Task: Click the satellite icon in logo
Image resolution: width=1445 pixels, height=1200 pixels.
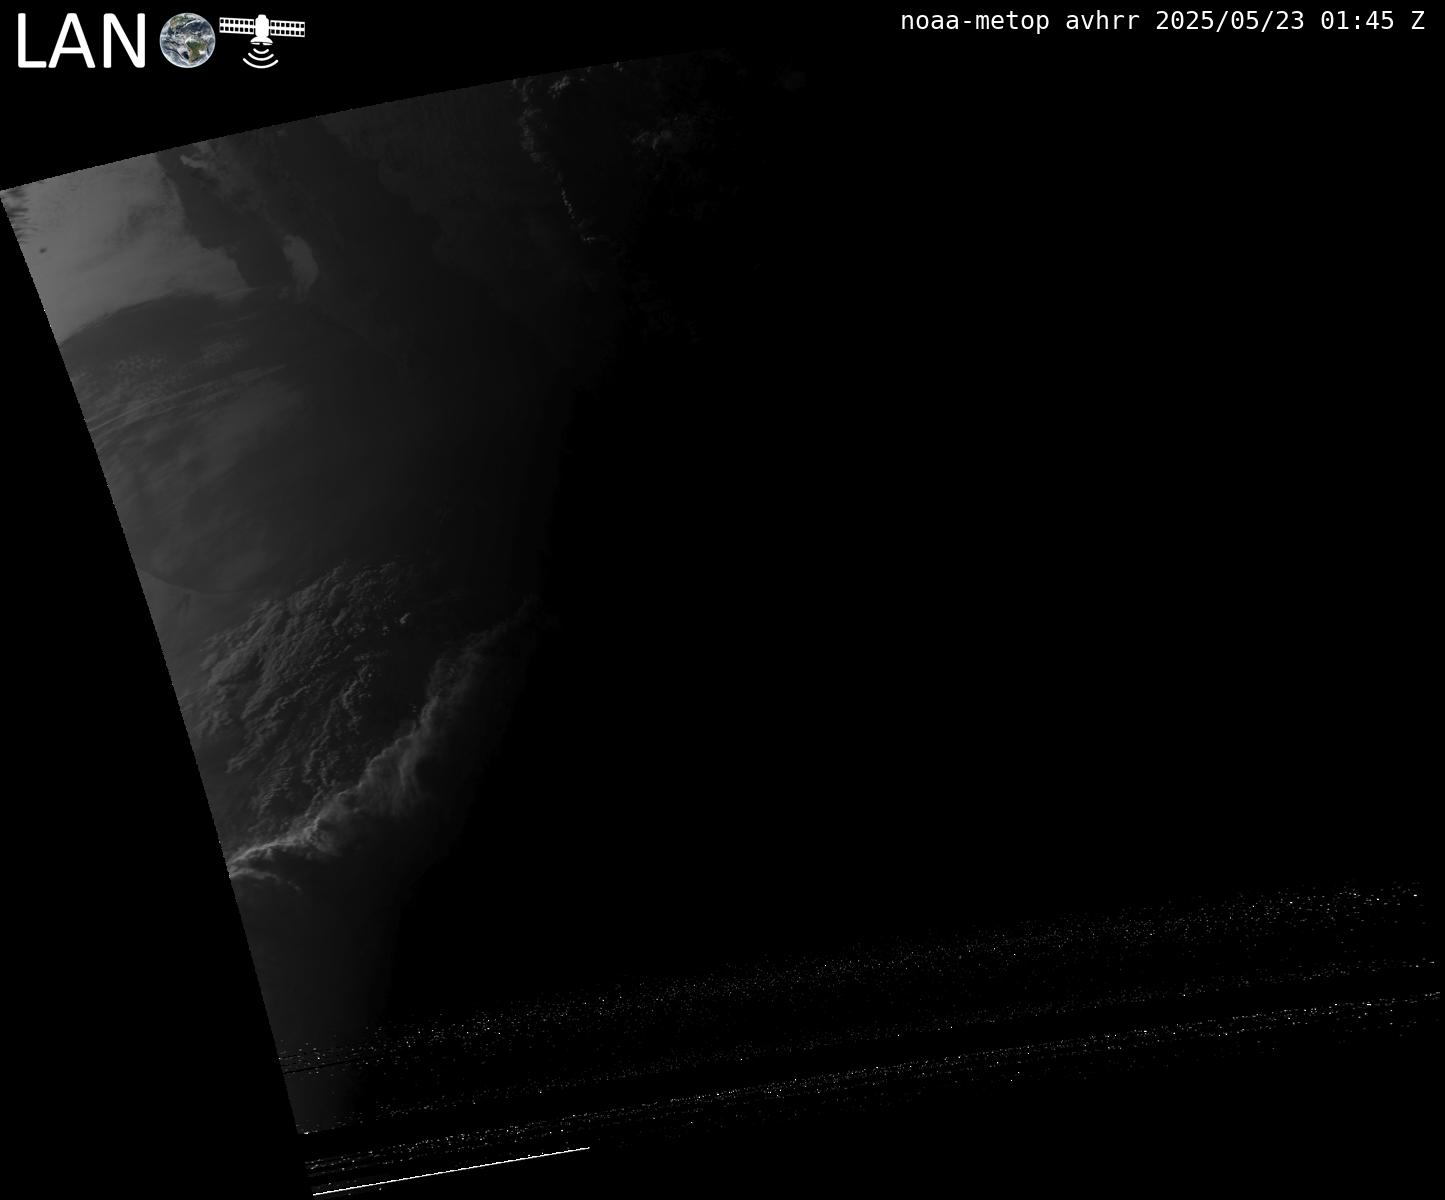Action: pyautogui.click(x=262, y=40)
